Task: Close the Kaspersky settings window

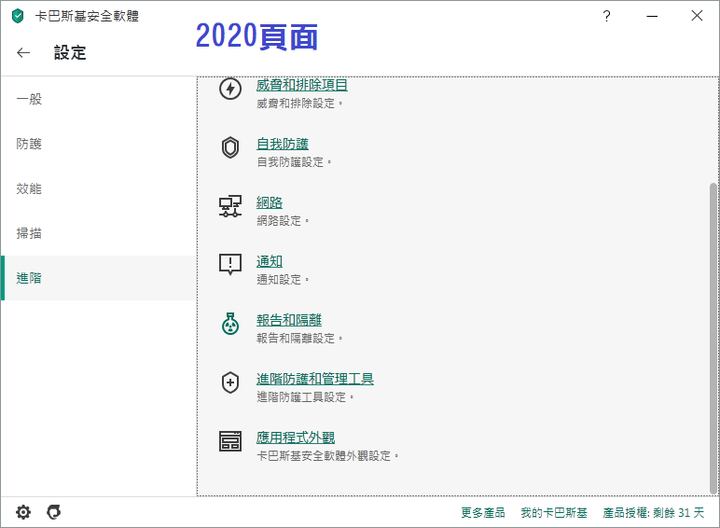Action: coord(697,16)
